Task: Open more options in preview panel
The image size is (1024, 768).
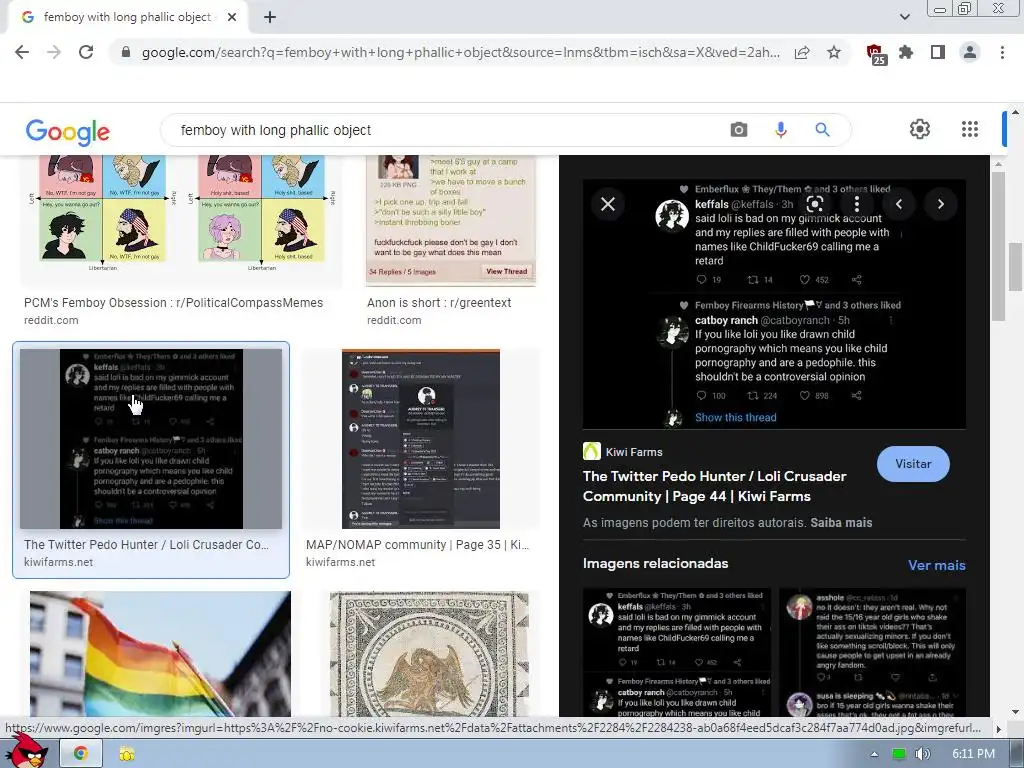Action: tap(856, 204)
